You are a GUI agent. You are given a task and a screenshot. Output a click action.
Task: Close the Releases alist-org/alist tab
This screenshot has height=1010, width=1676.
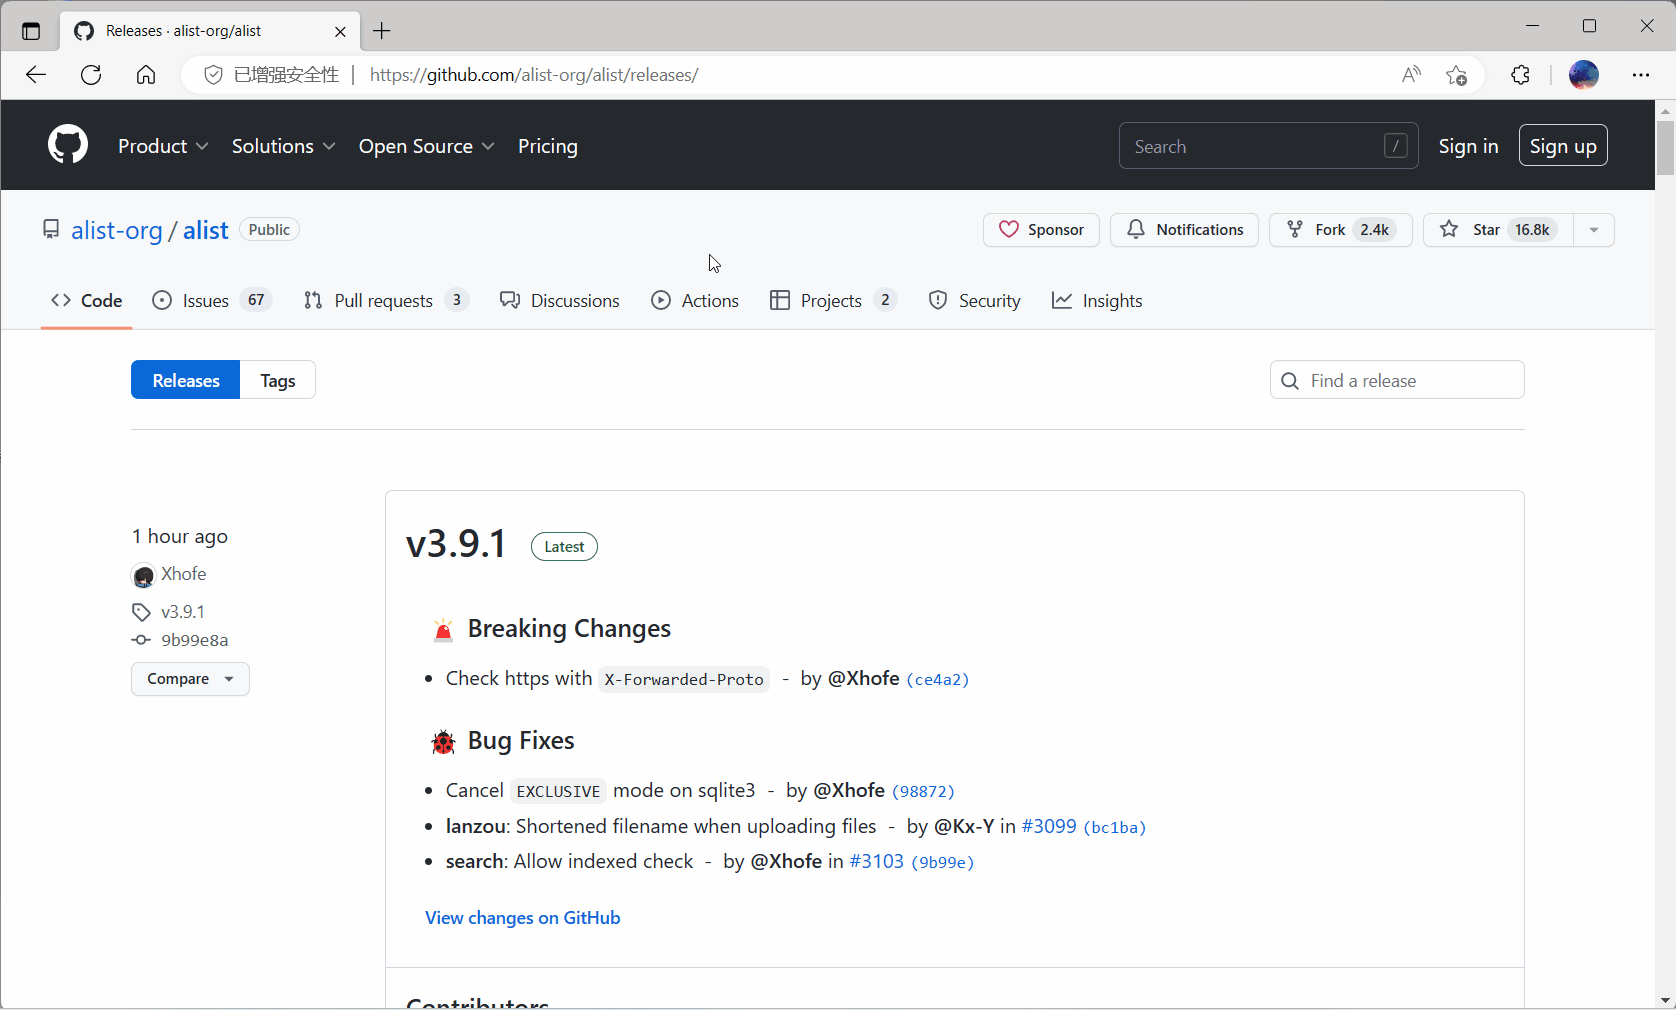[340, 31]
